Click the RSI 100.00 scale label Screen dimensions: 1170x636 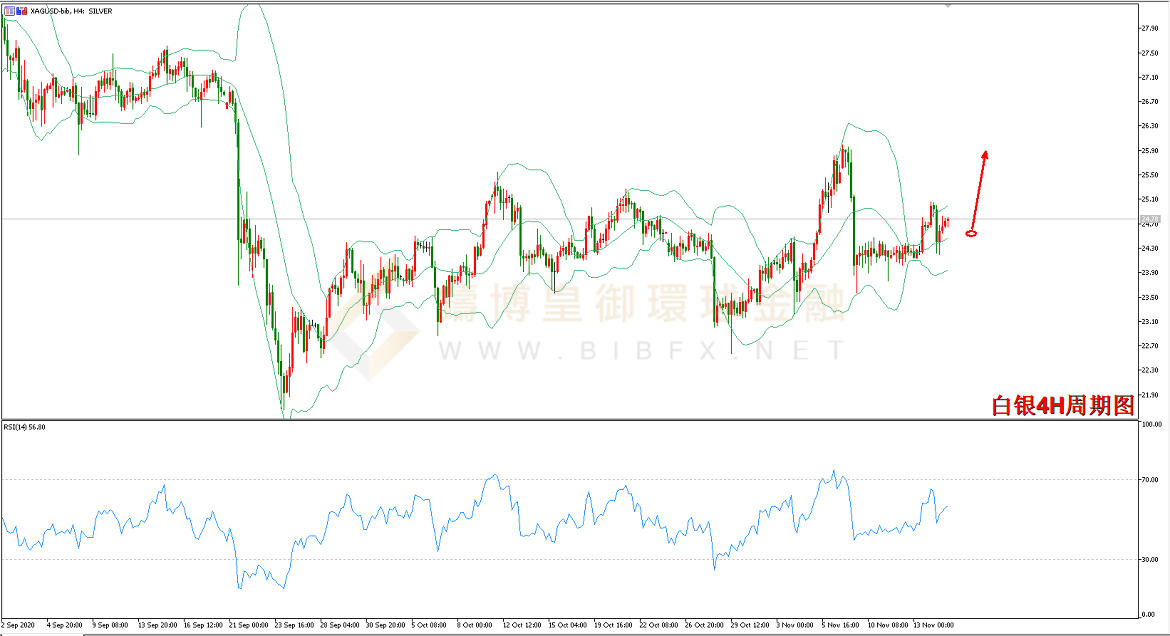(x=1149, y=425)
